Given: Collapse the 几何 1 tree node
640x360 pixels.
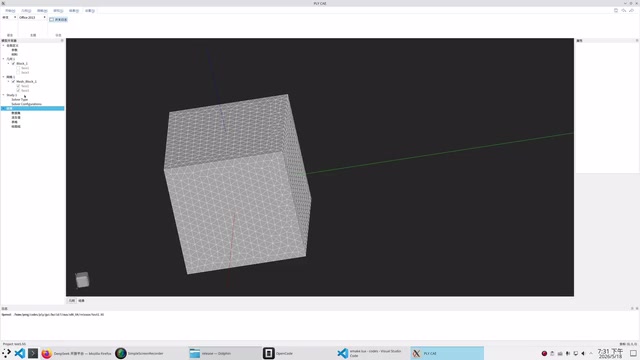Looking at the screenshot, I should click(3, 59).
